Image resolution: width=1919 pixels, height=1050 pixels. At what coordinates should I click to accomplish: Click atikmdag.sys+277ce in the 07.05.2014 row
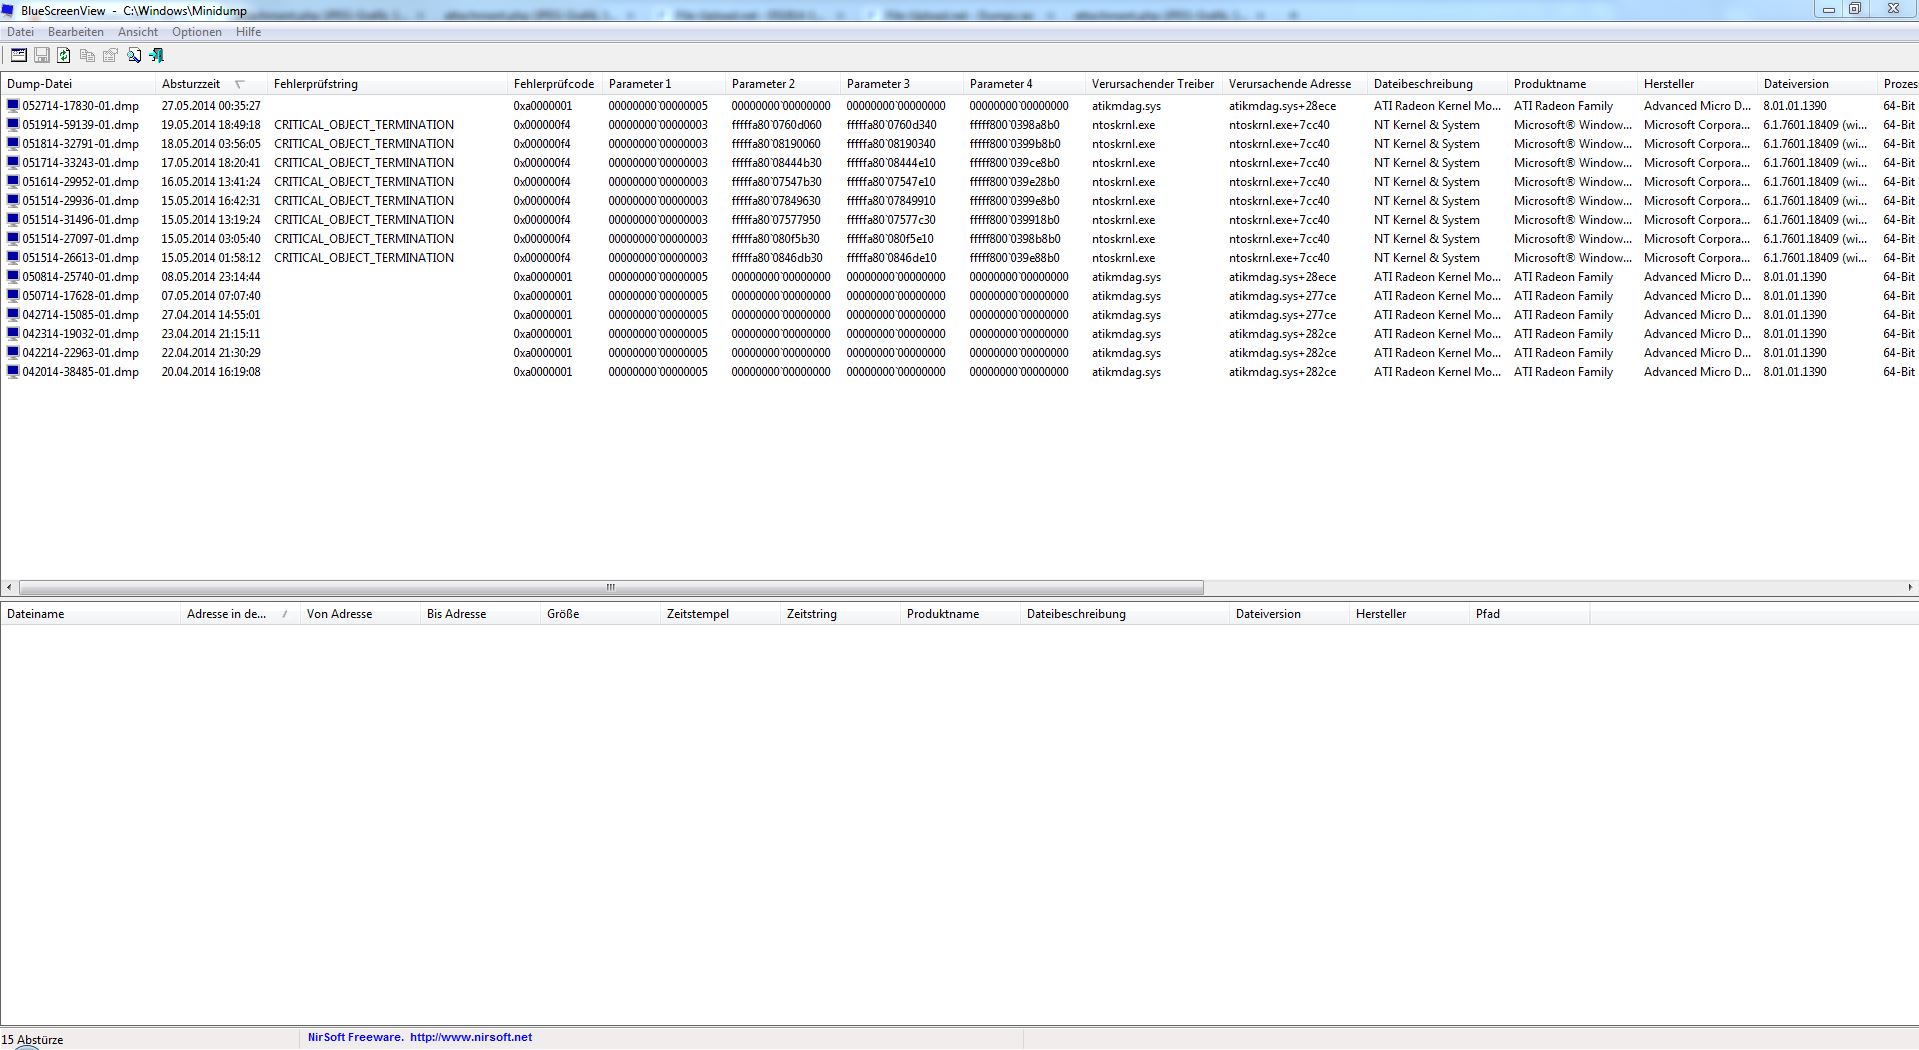pos(1282,295)
